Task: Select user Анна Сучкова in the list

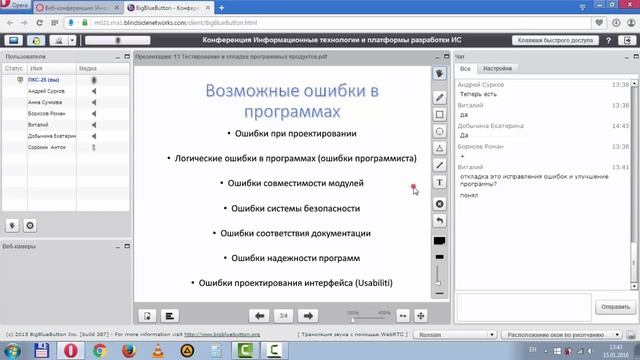Action: pyautogui.click(x=45, y=102)
